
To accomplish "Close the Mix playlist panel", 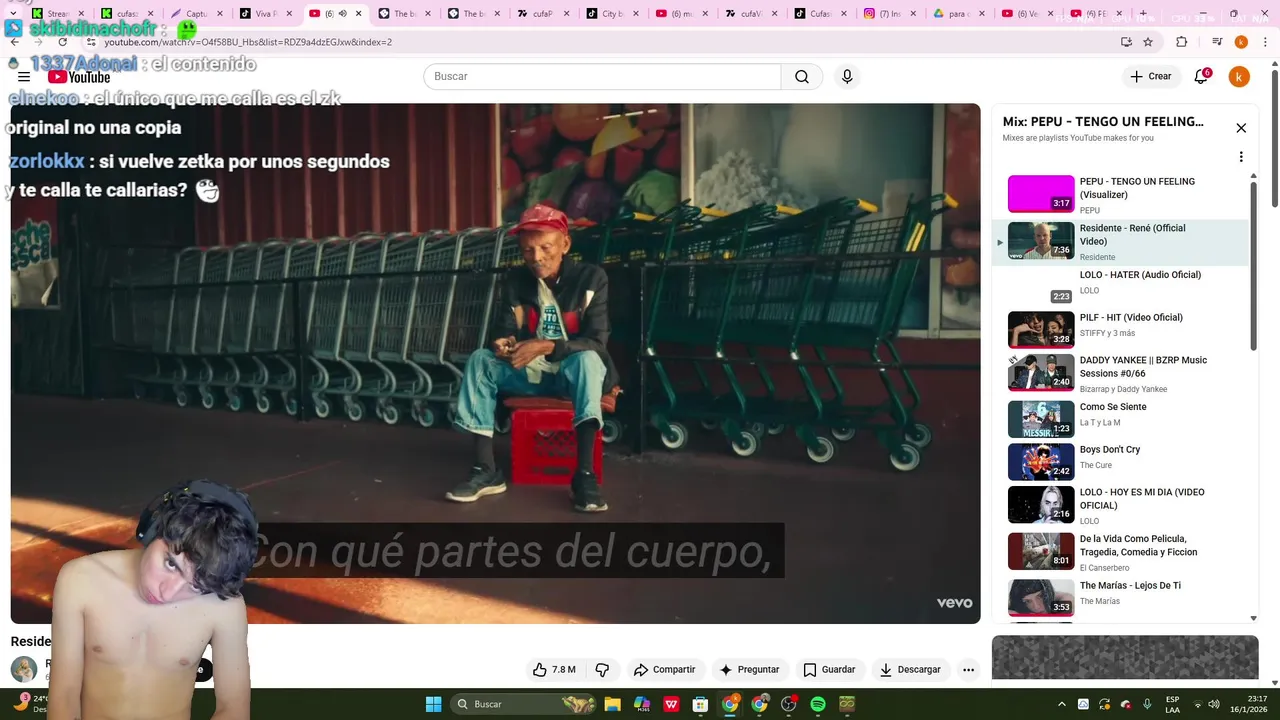I will coord(1241,128).
